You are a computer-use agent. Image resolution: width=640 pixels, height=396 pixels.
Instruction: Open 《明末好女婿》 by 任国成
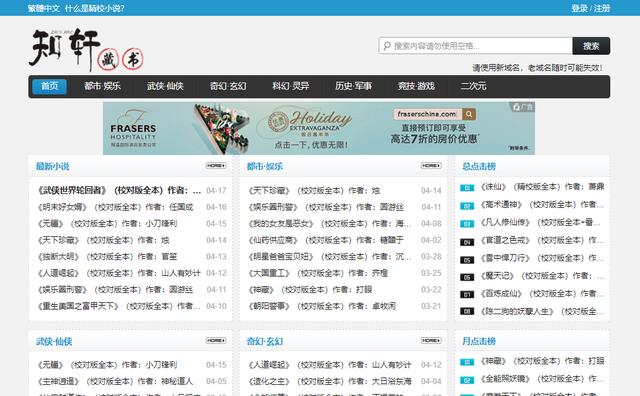[115, 207]
